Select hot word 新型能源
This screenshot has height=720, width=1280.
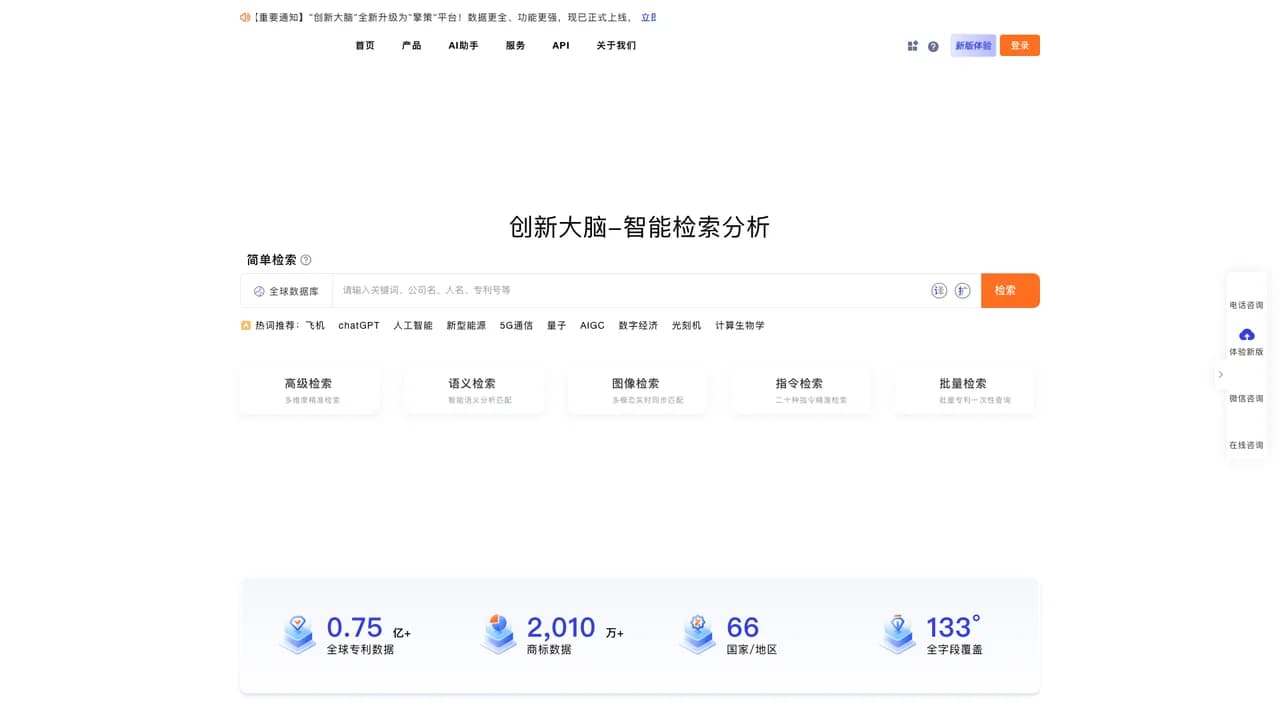coord(466,326)
